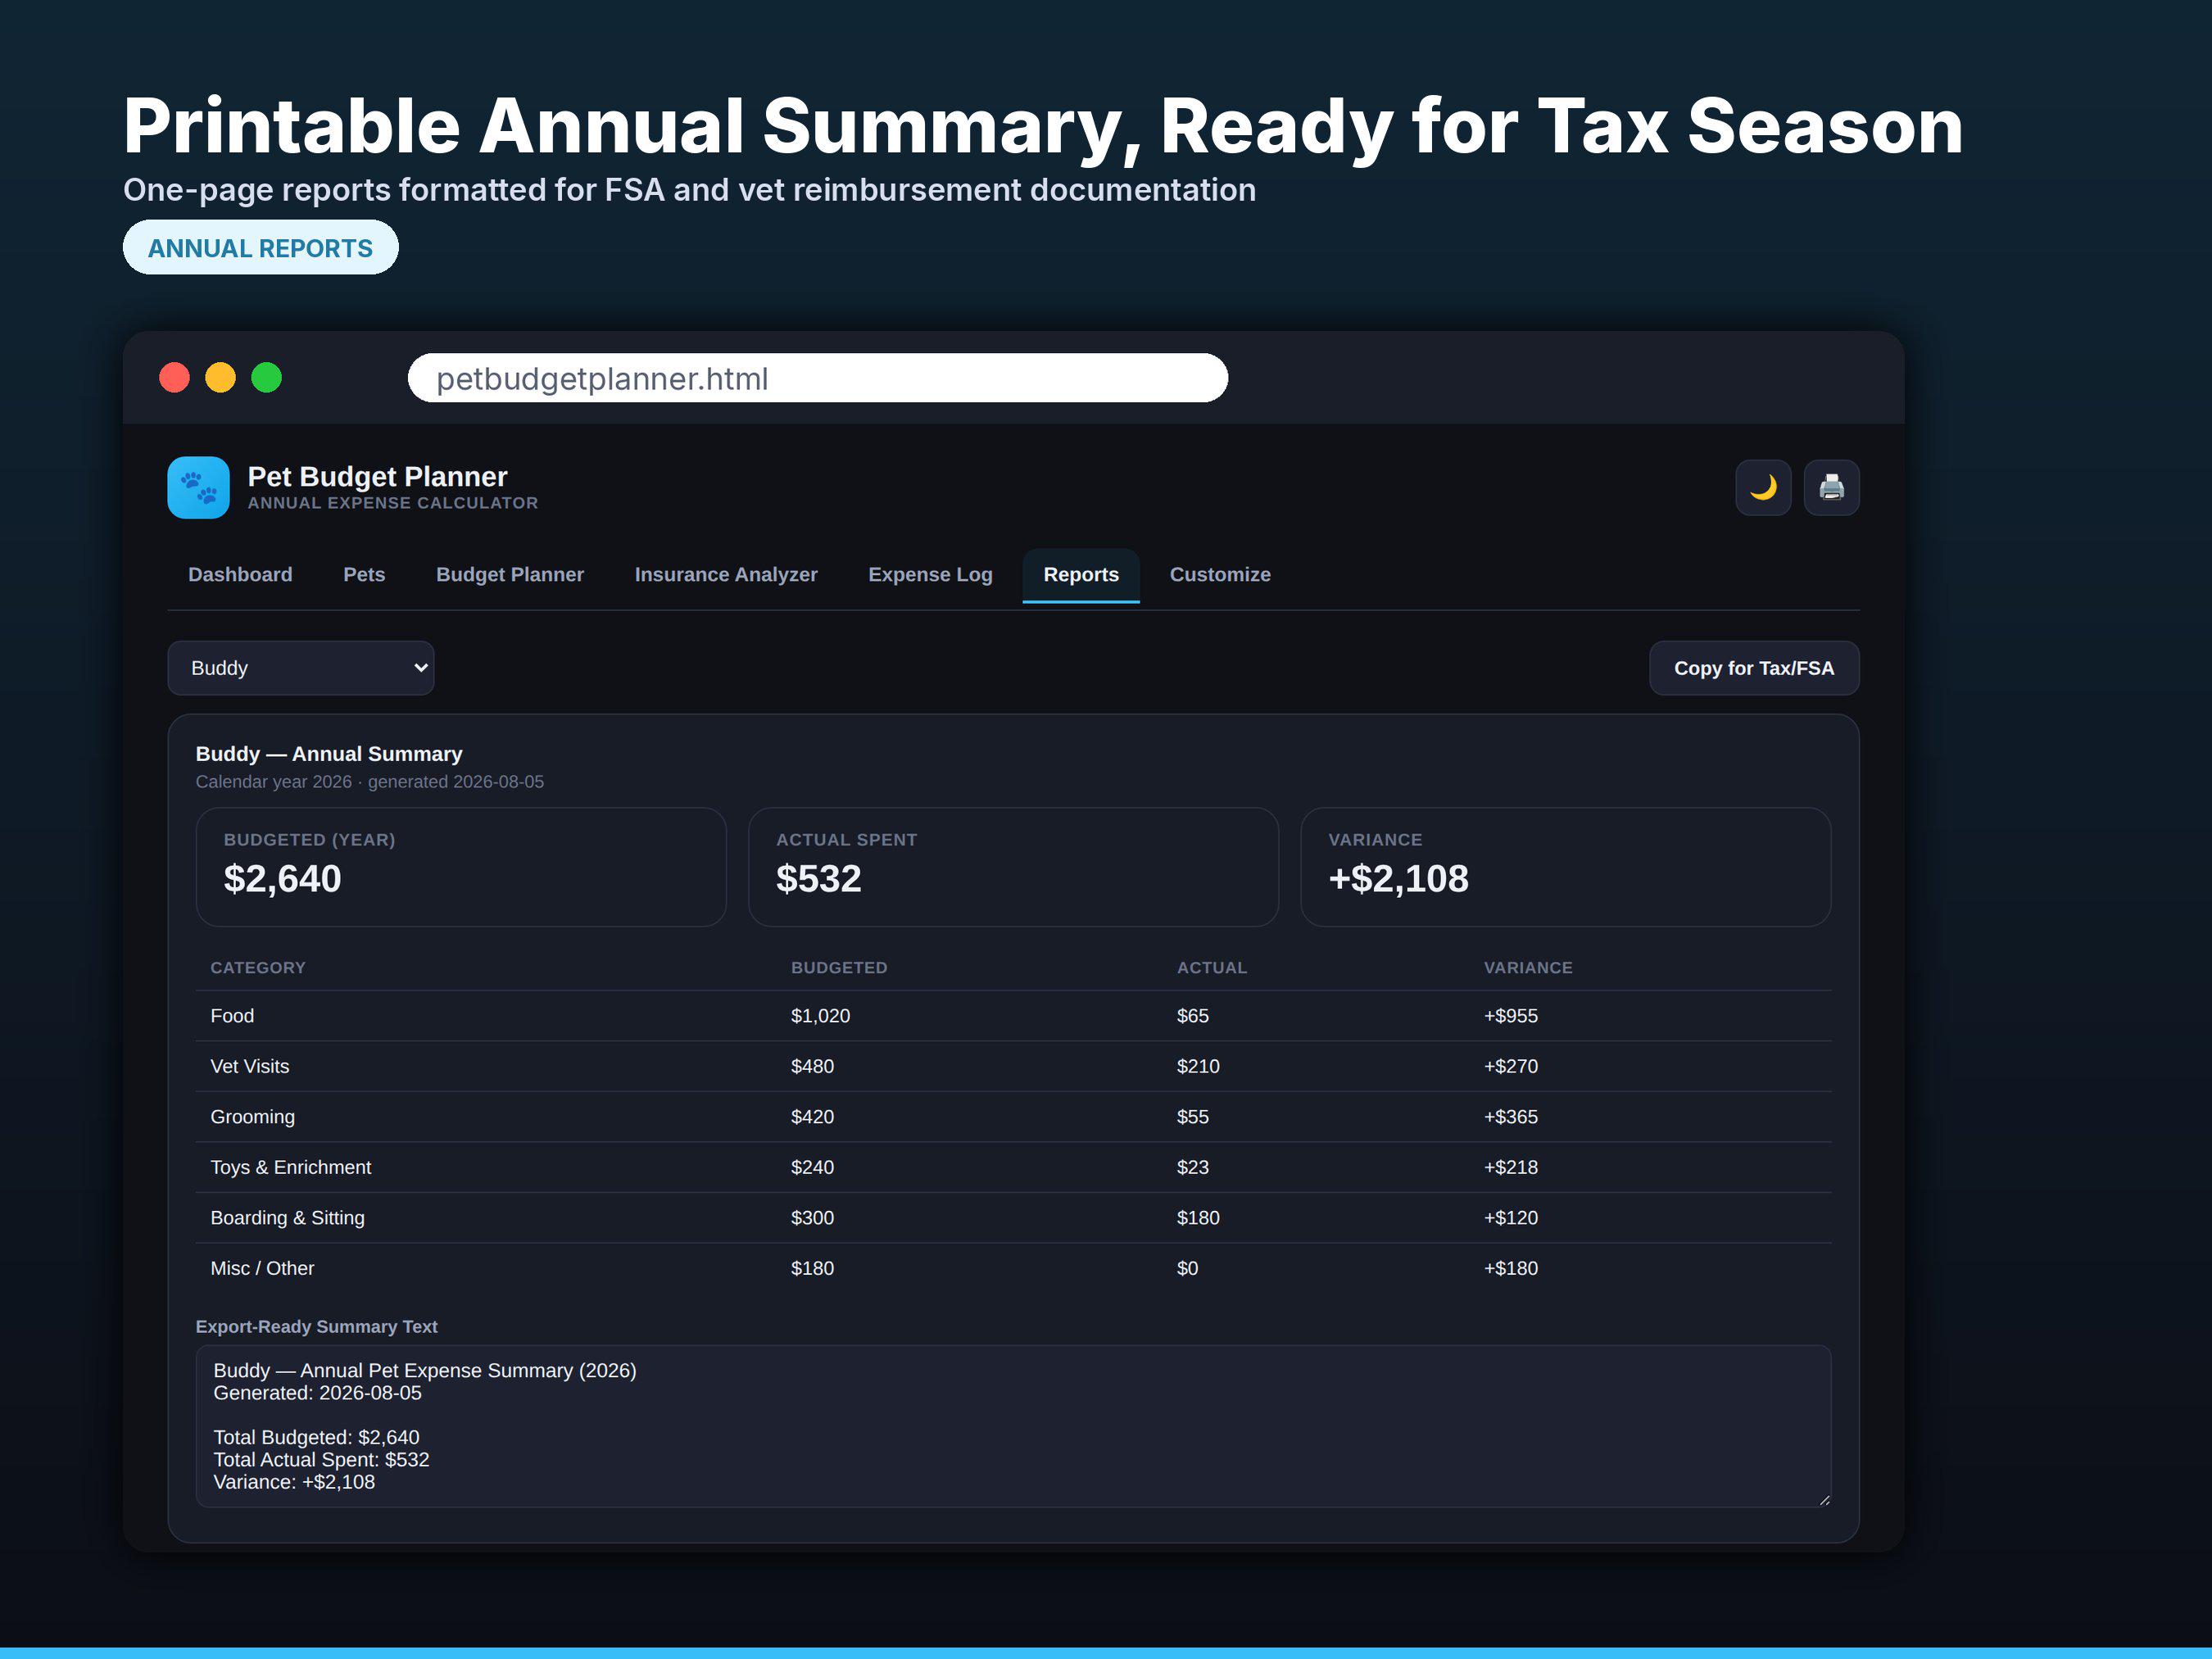The image size is (2212, 1659).
Task: Click the red close window dot
Action: tap(175, 378)
